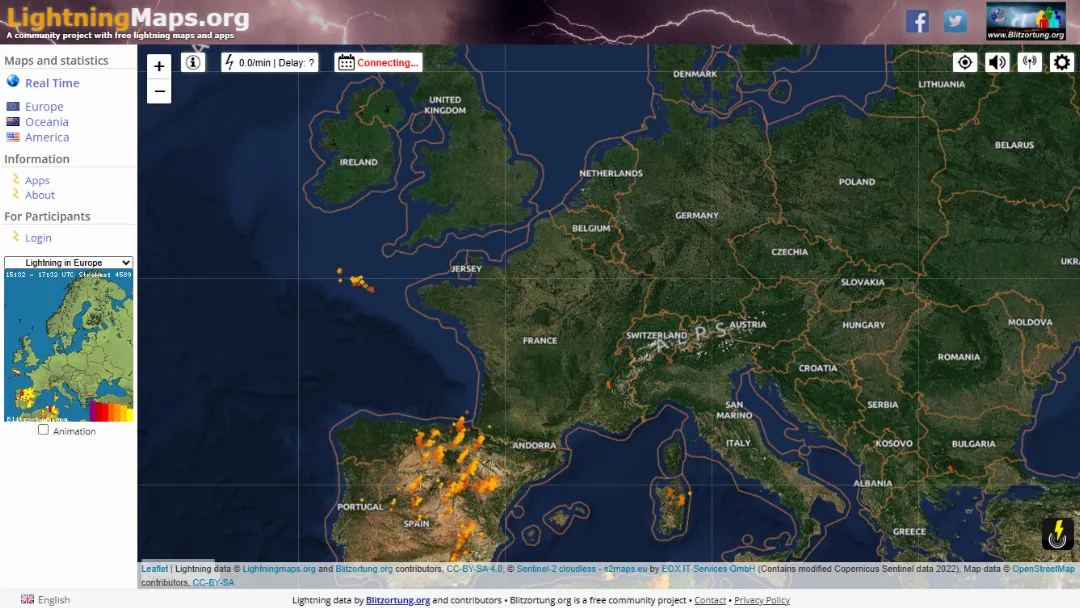Expand the English language selector
This screenshot has height=608, width=1080.
point(44,598)
